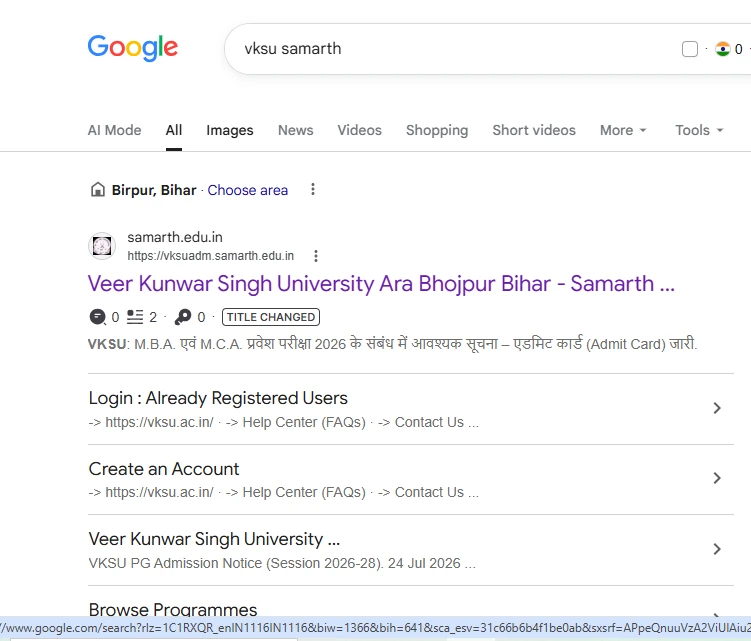
Task: Open the Images tab
Action: (230, 130)
